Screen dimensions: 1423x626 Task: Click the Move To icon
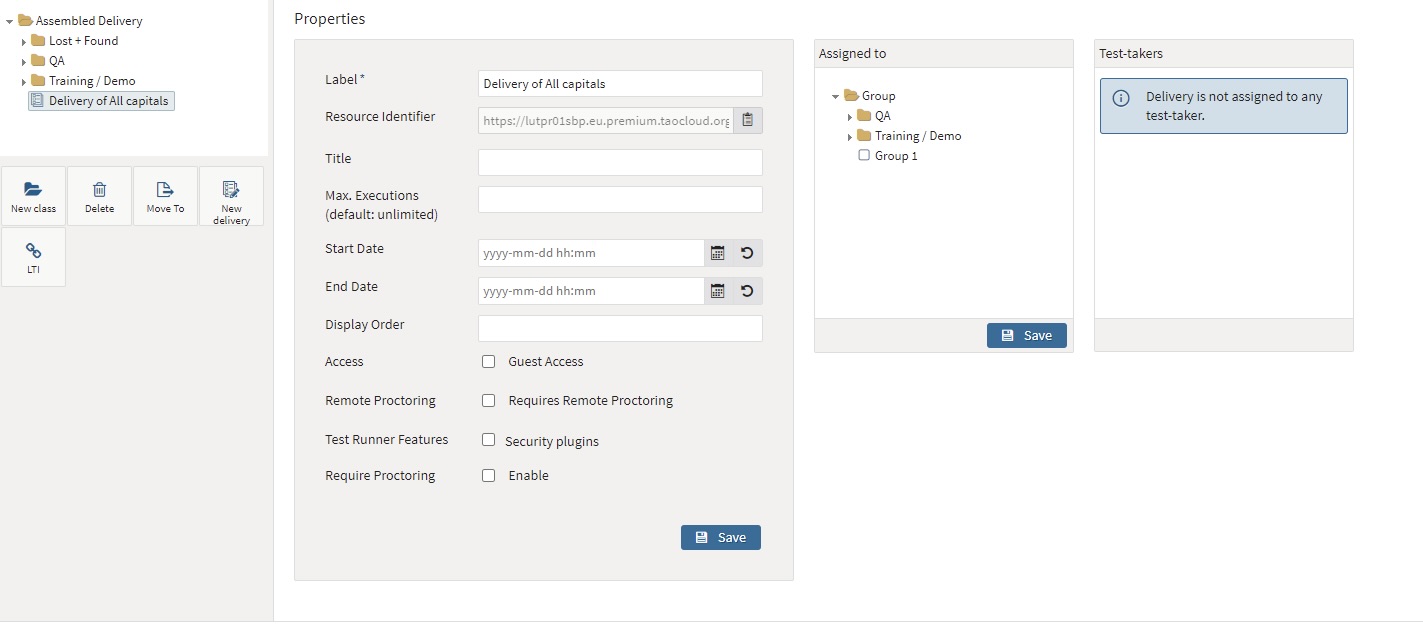point(165,190)
